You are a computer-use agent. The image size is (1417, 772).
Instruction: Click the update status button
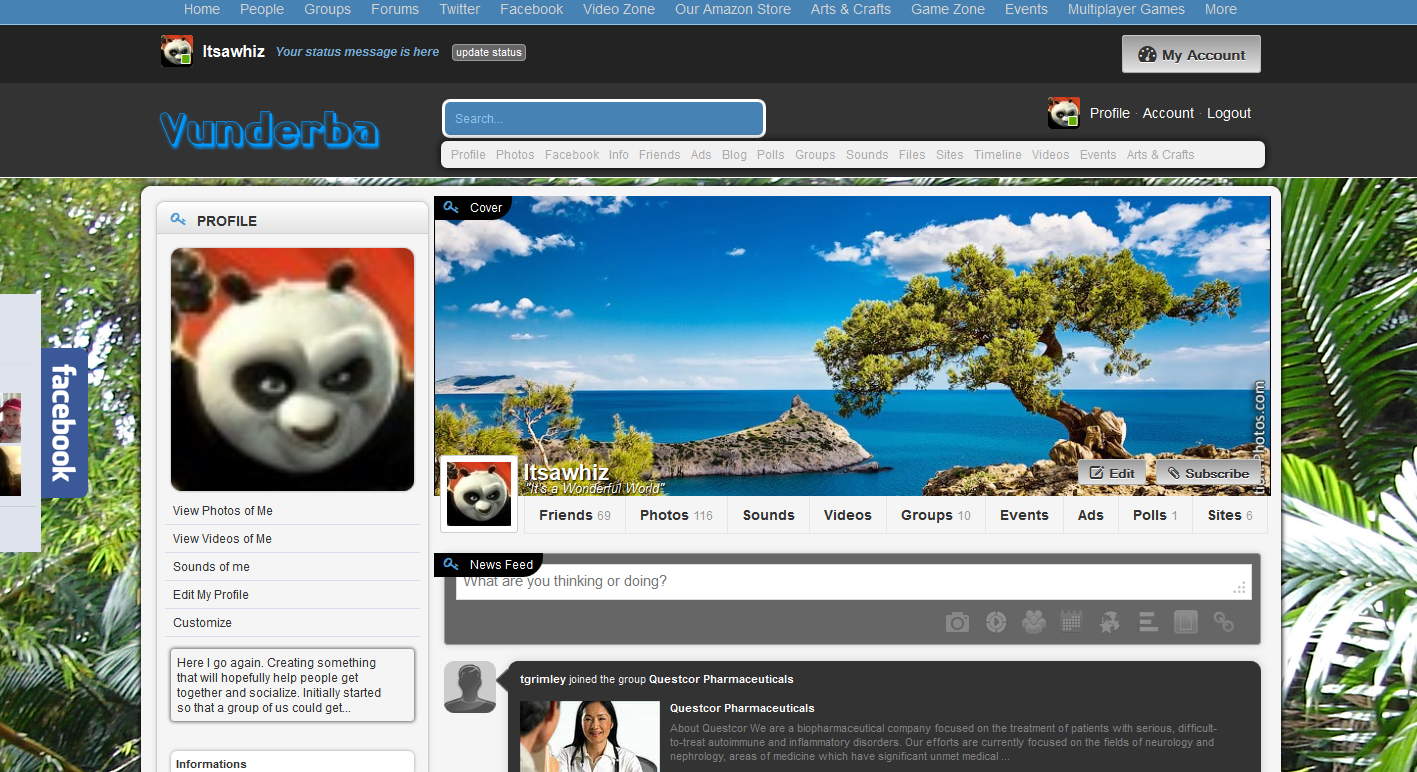489,52
